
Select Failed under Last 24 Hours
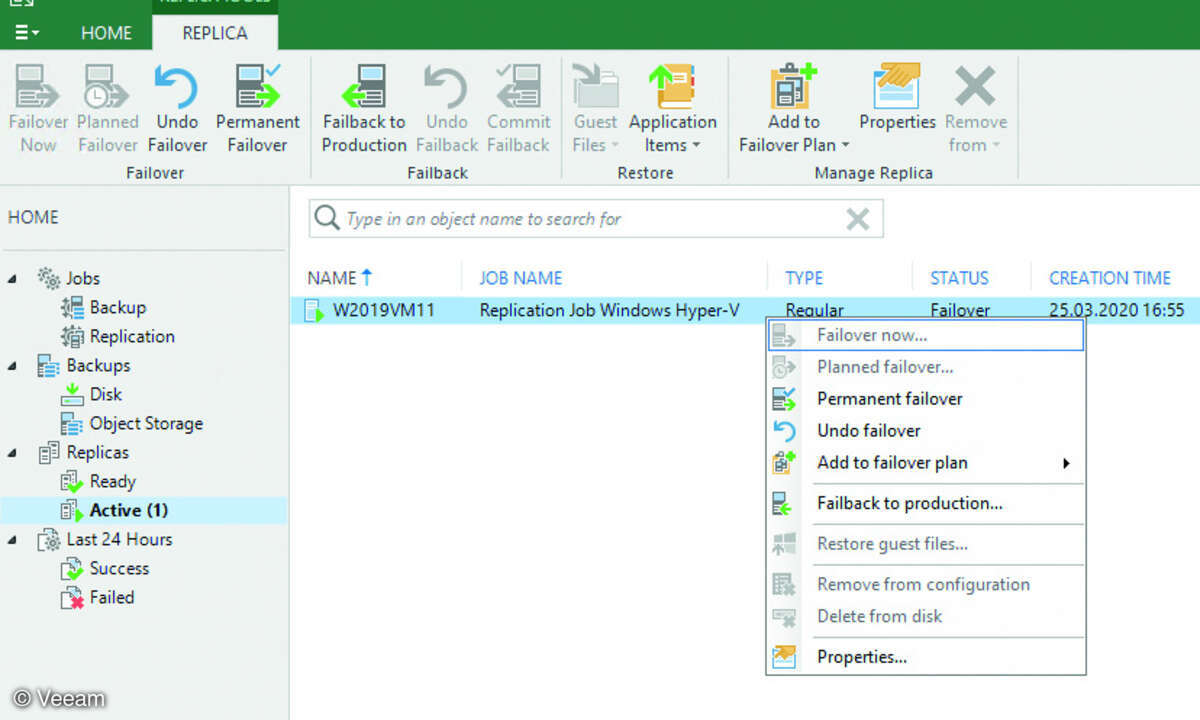pyautogui.click(x=111, y=597)
